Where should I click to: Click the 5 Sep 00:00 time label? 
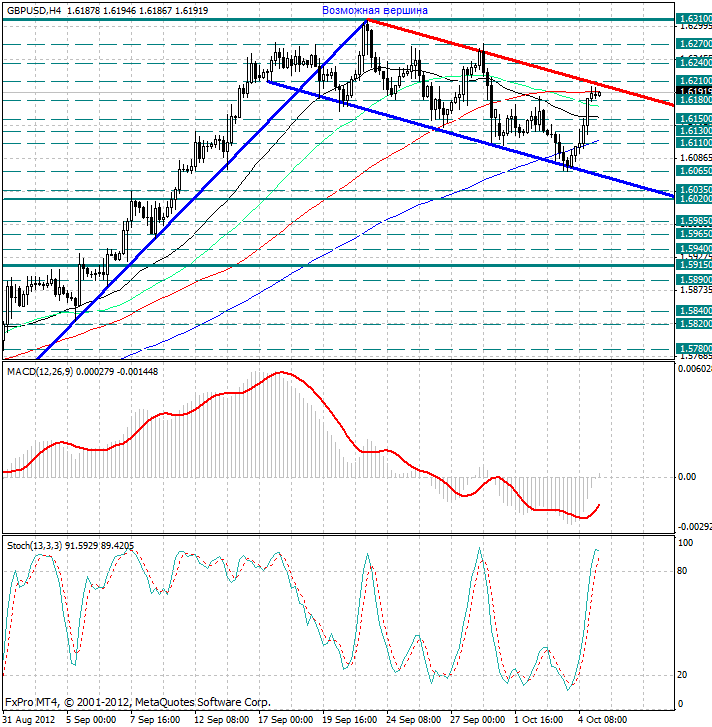coord(91,720)
